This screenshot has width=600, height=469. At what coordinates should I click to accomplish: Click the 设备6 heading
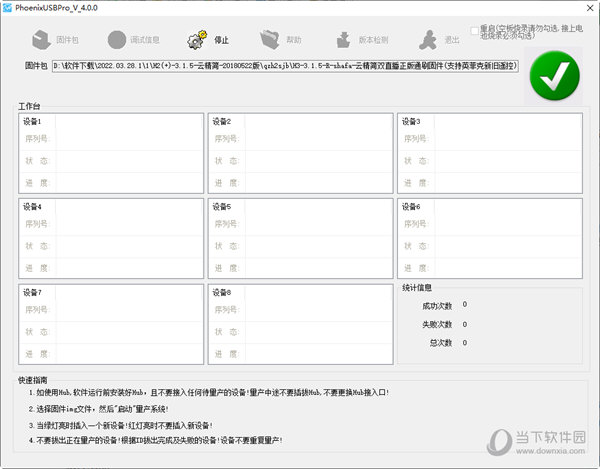[x=411, y=207]
